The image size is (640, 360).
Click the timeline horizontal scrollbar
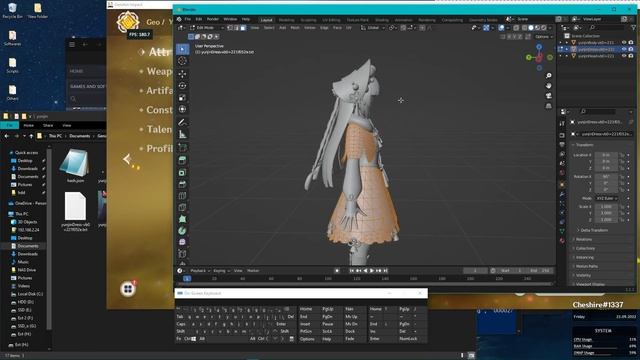point(364,284)
